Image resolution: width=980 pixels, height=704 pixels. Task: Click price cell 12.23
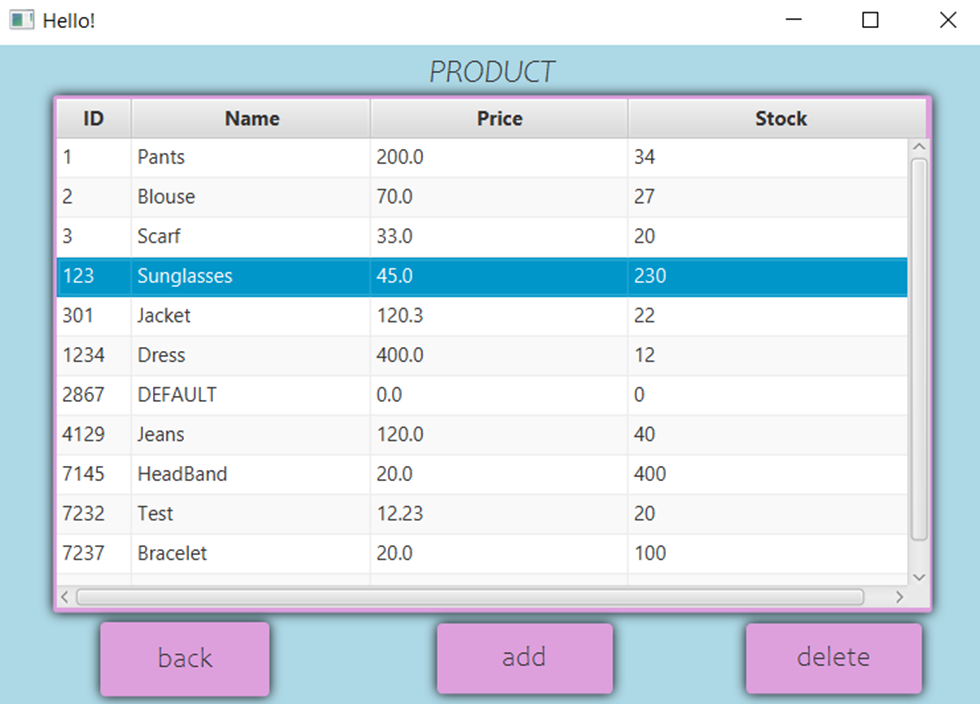[499, 513]
